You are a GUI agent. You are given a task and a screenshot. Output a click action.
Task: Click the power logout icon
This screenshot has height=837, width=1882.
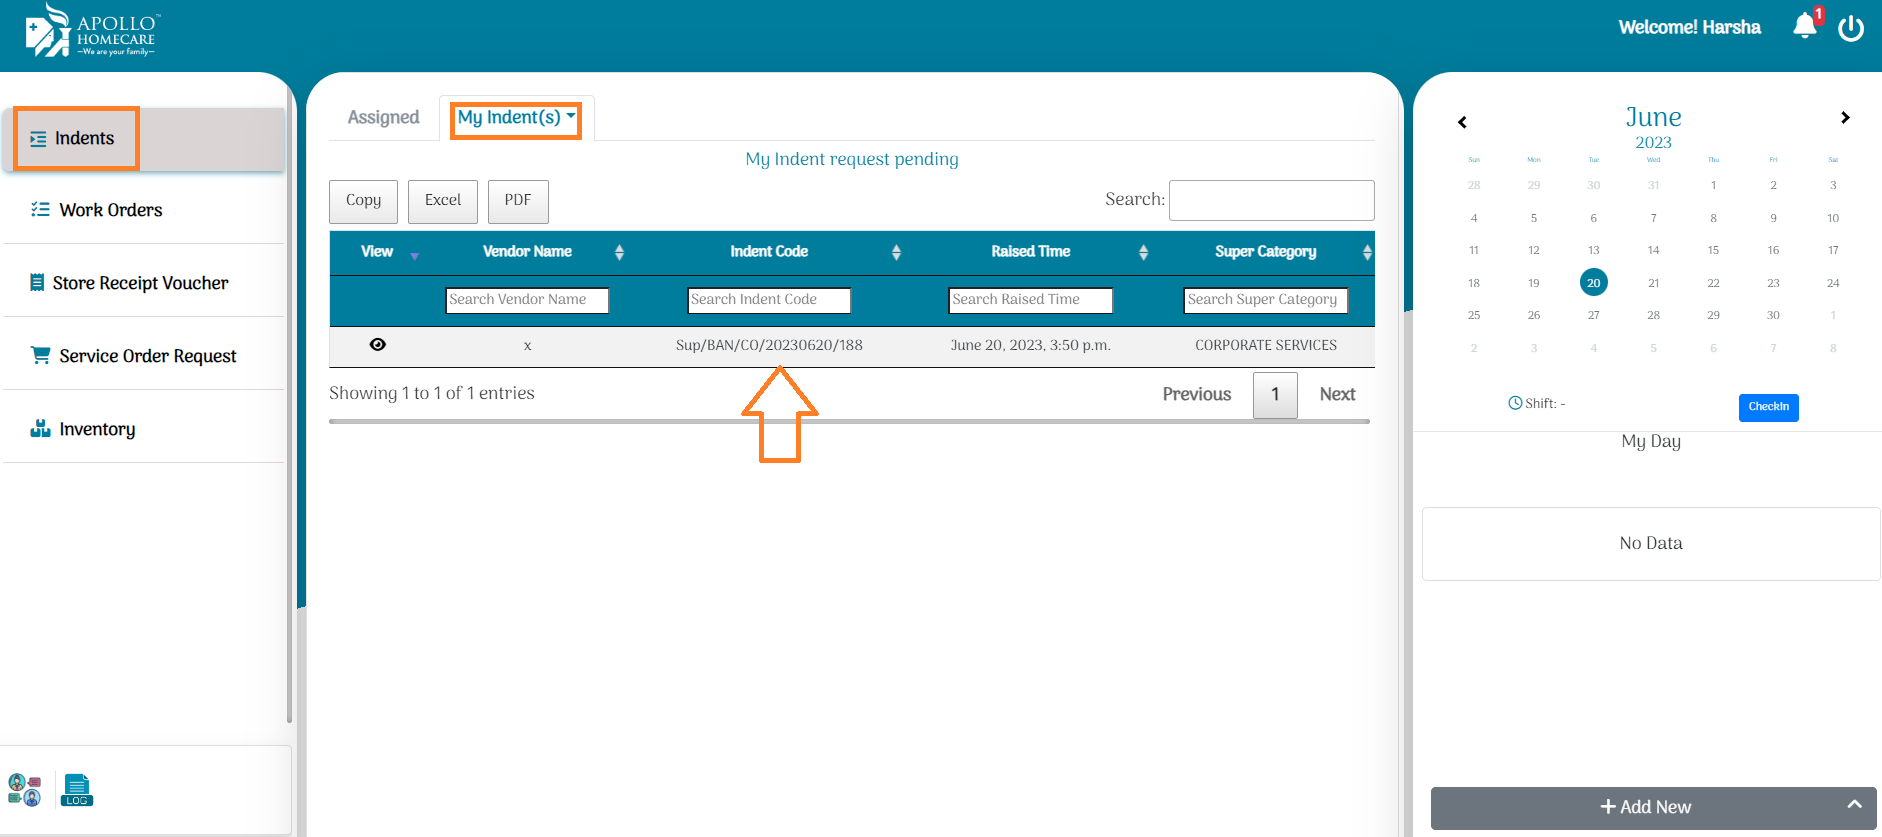point(1851,28)
